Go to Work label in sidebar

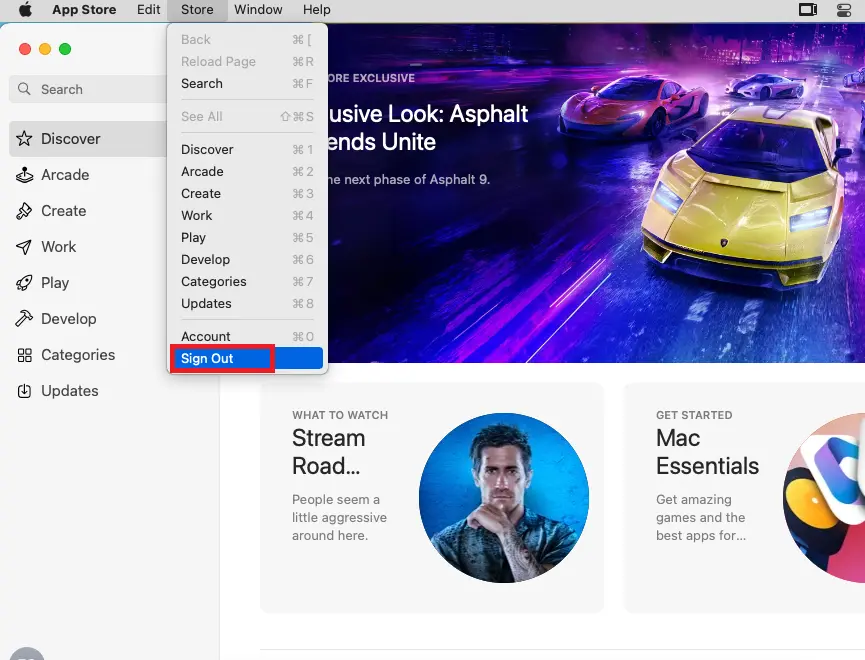point(58,247)
